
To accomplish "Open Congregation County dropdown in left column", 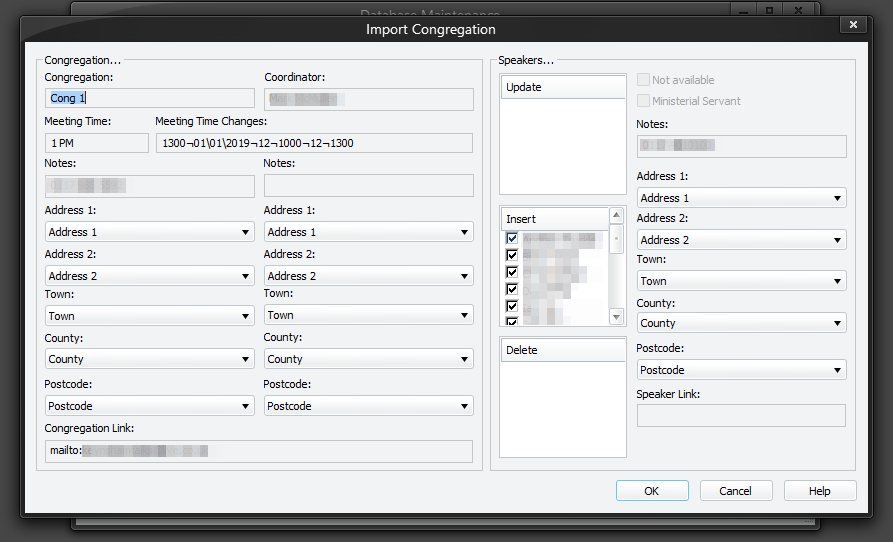I will point(149,359).
